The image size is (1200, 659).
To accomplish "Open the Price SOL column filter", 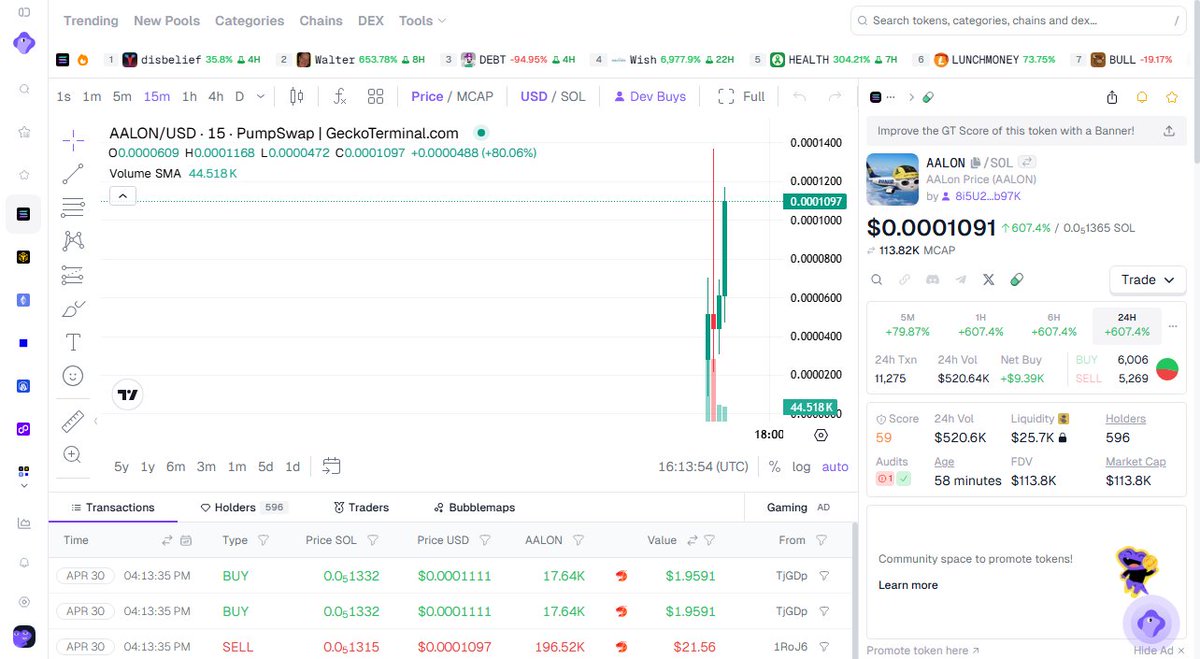I will coord(373,540).
